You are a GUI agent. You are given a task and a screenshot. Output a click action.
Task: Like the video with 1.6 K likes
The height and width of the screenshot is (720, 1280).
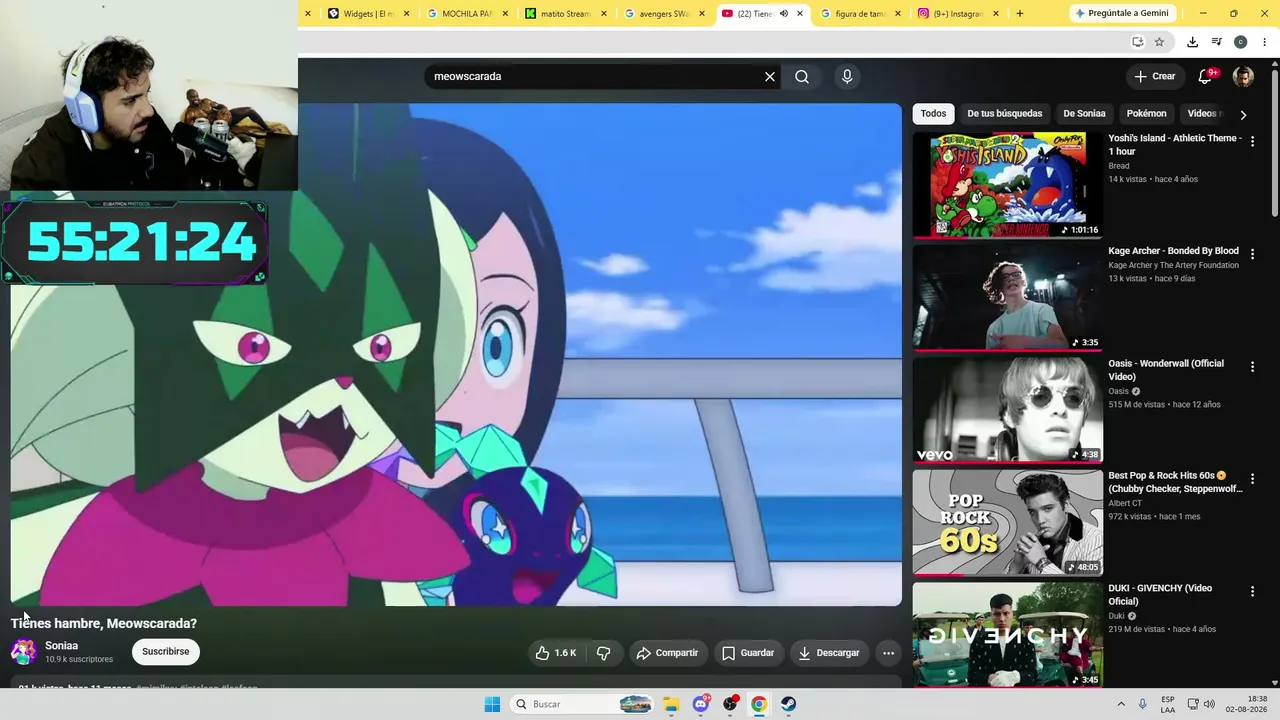click(x=556, y=653)
